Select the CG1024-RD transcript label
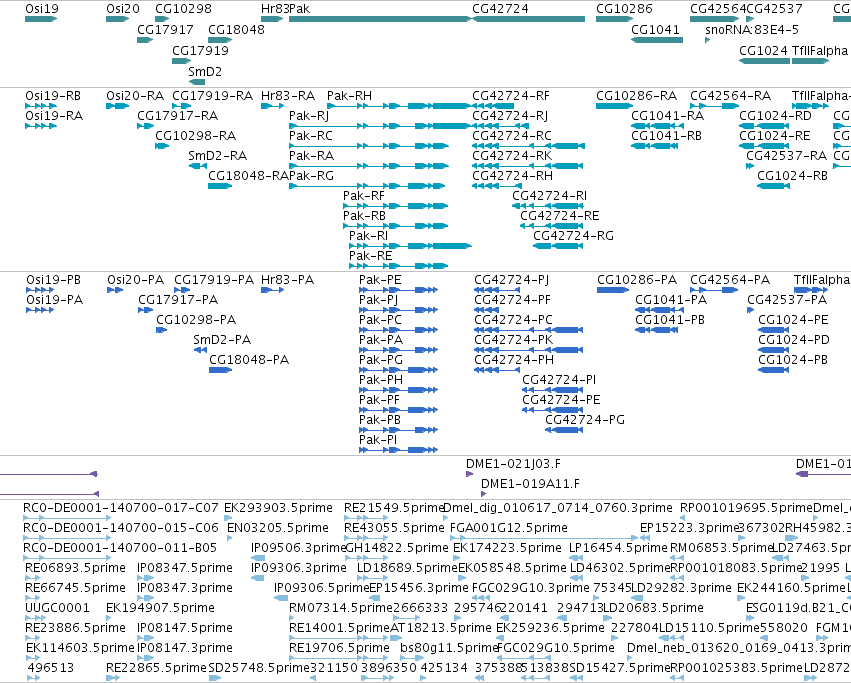851x683 pixels. (775, 116)
